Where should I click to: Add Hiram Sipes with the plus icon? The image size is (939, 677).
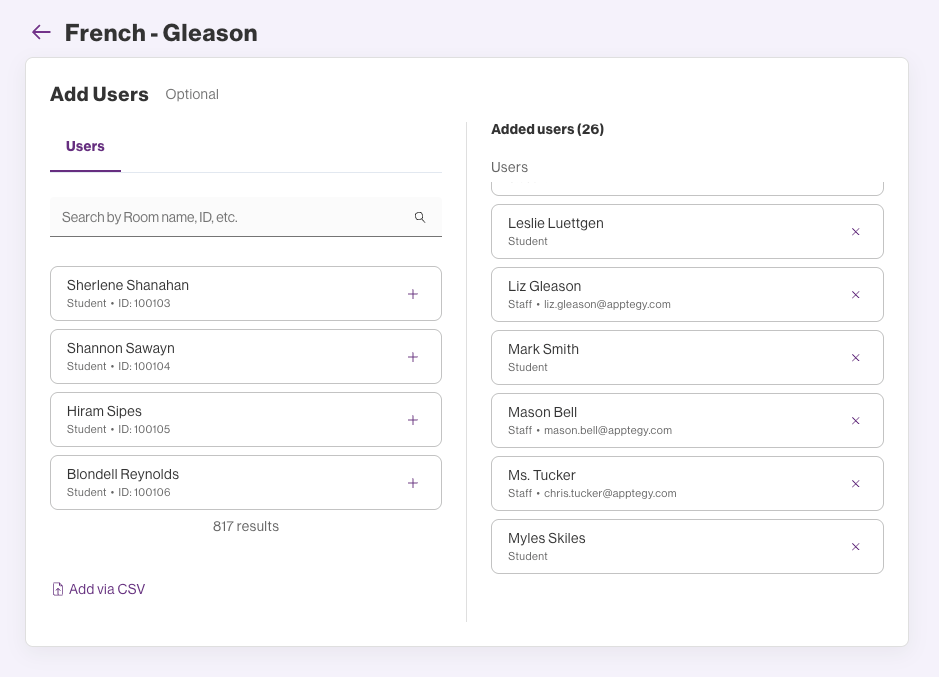tap(413, 420)
